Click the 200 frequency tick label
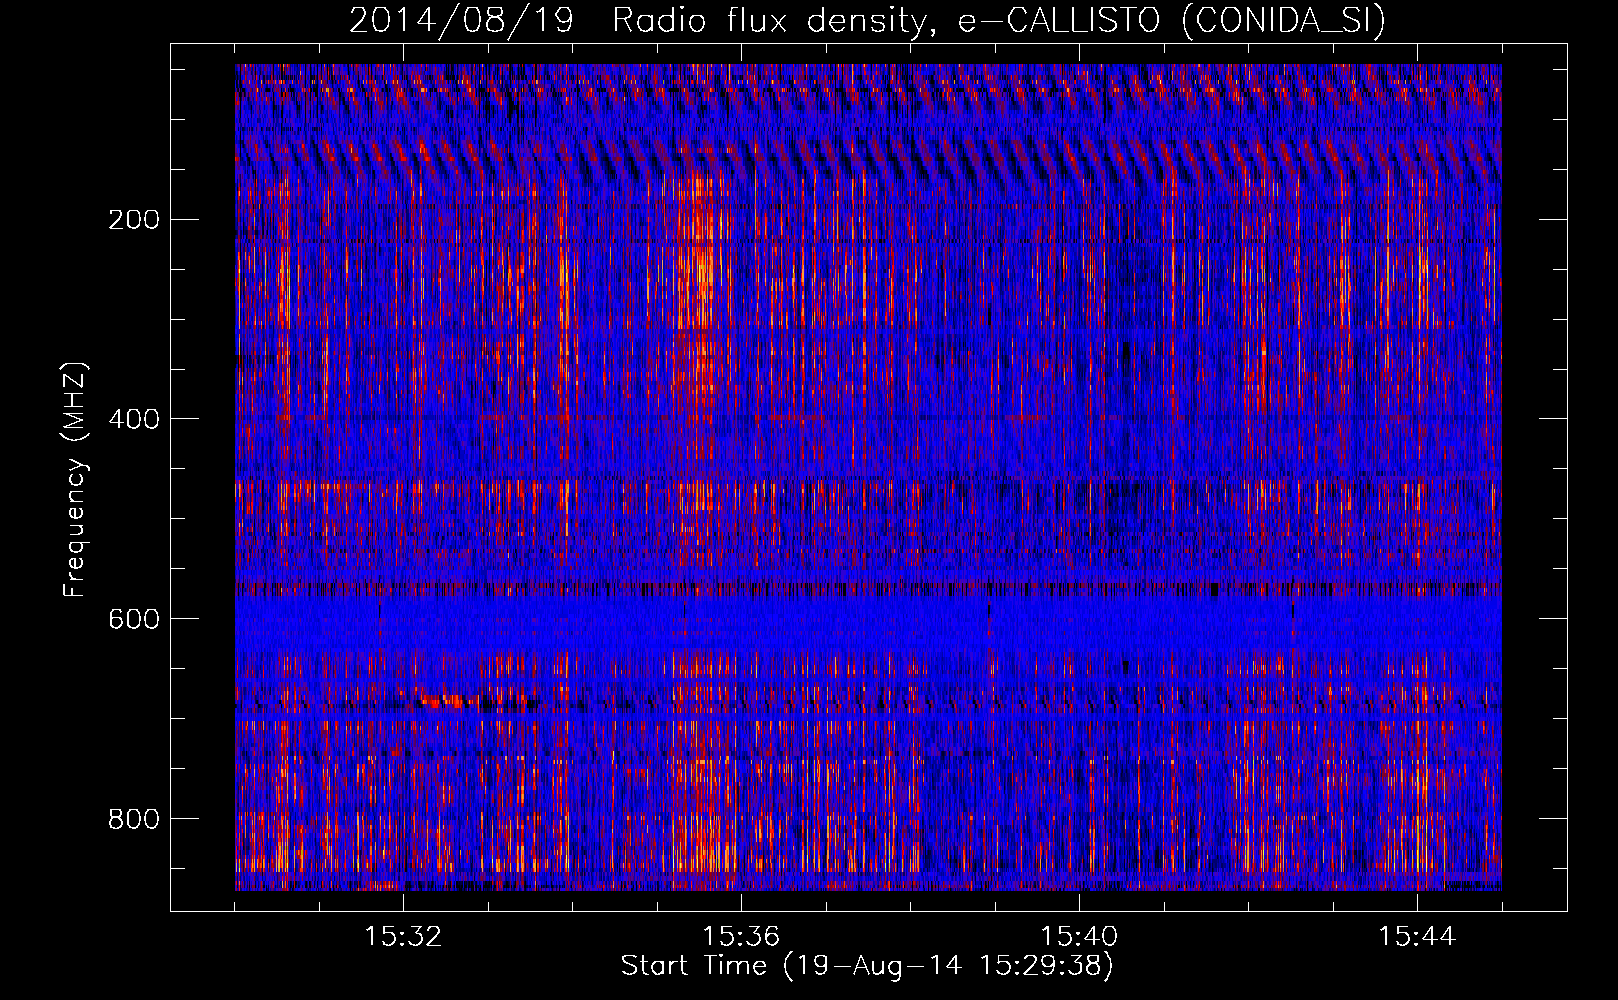 click(133, 219)
